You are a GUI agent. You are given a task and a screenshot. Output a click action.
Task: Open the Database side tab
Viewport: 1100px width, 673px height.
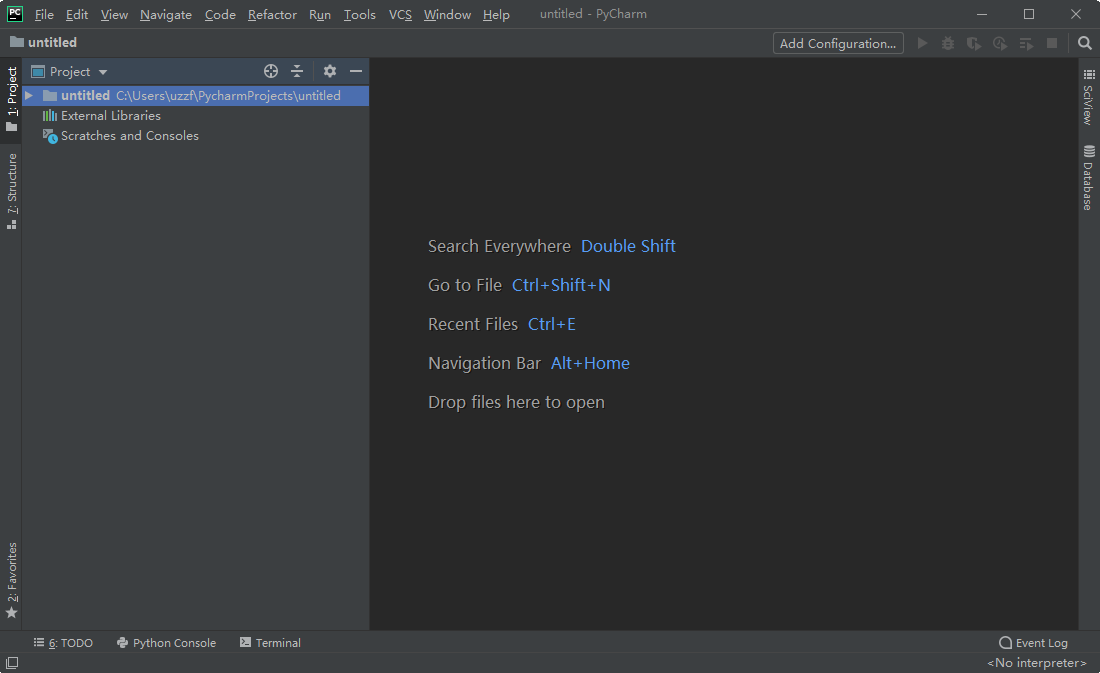1089,178
